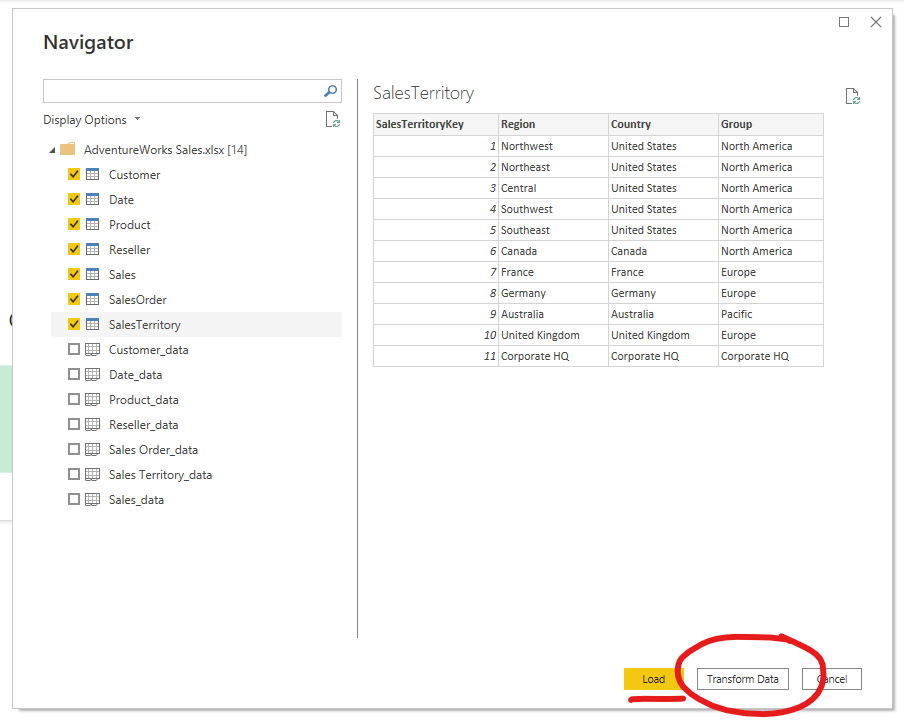
Task: Click the Product table icon
Action: pyautogui.click(x=92, y=225)
